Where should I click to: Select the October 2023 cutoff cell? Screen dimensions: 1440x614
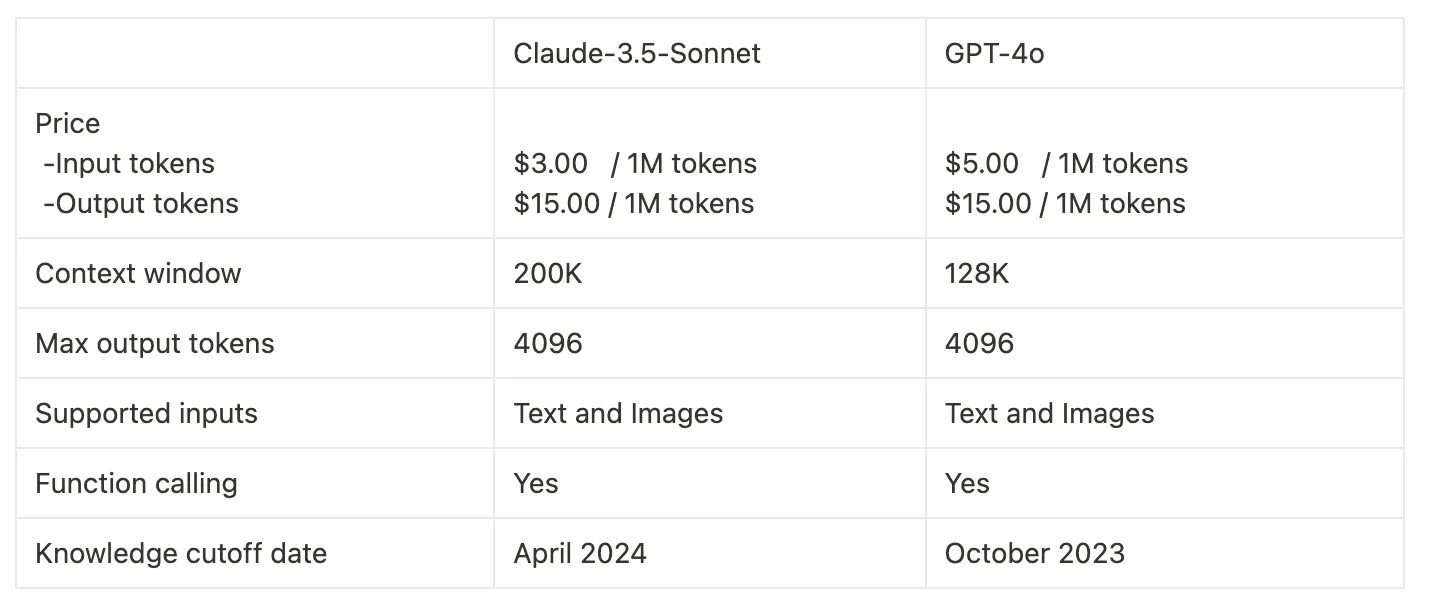coord(1034,554)
